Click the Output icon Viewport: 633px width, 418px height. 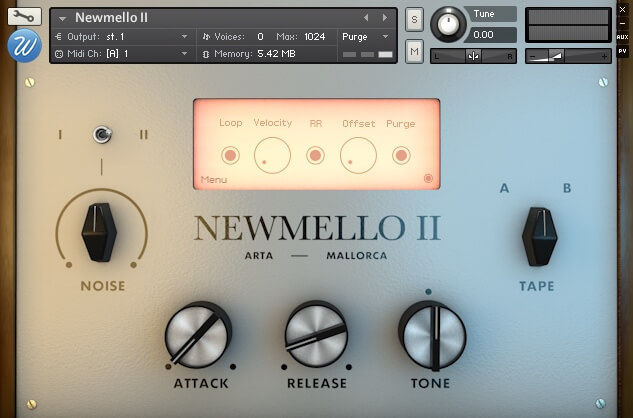click(59, 37)
